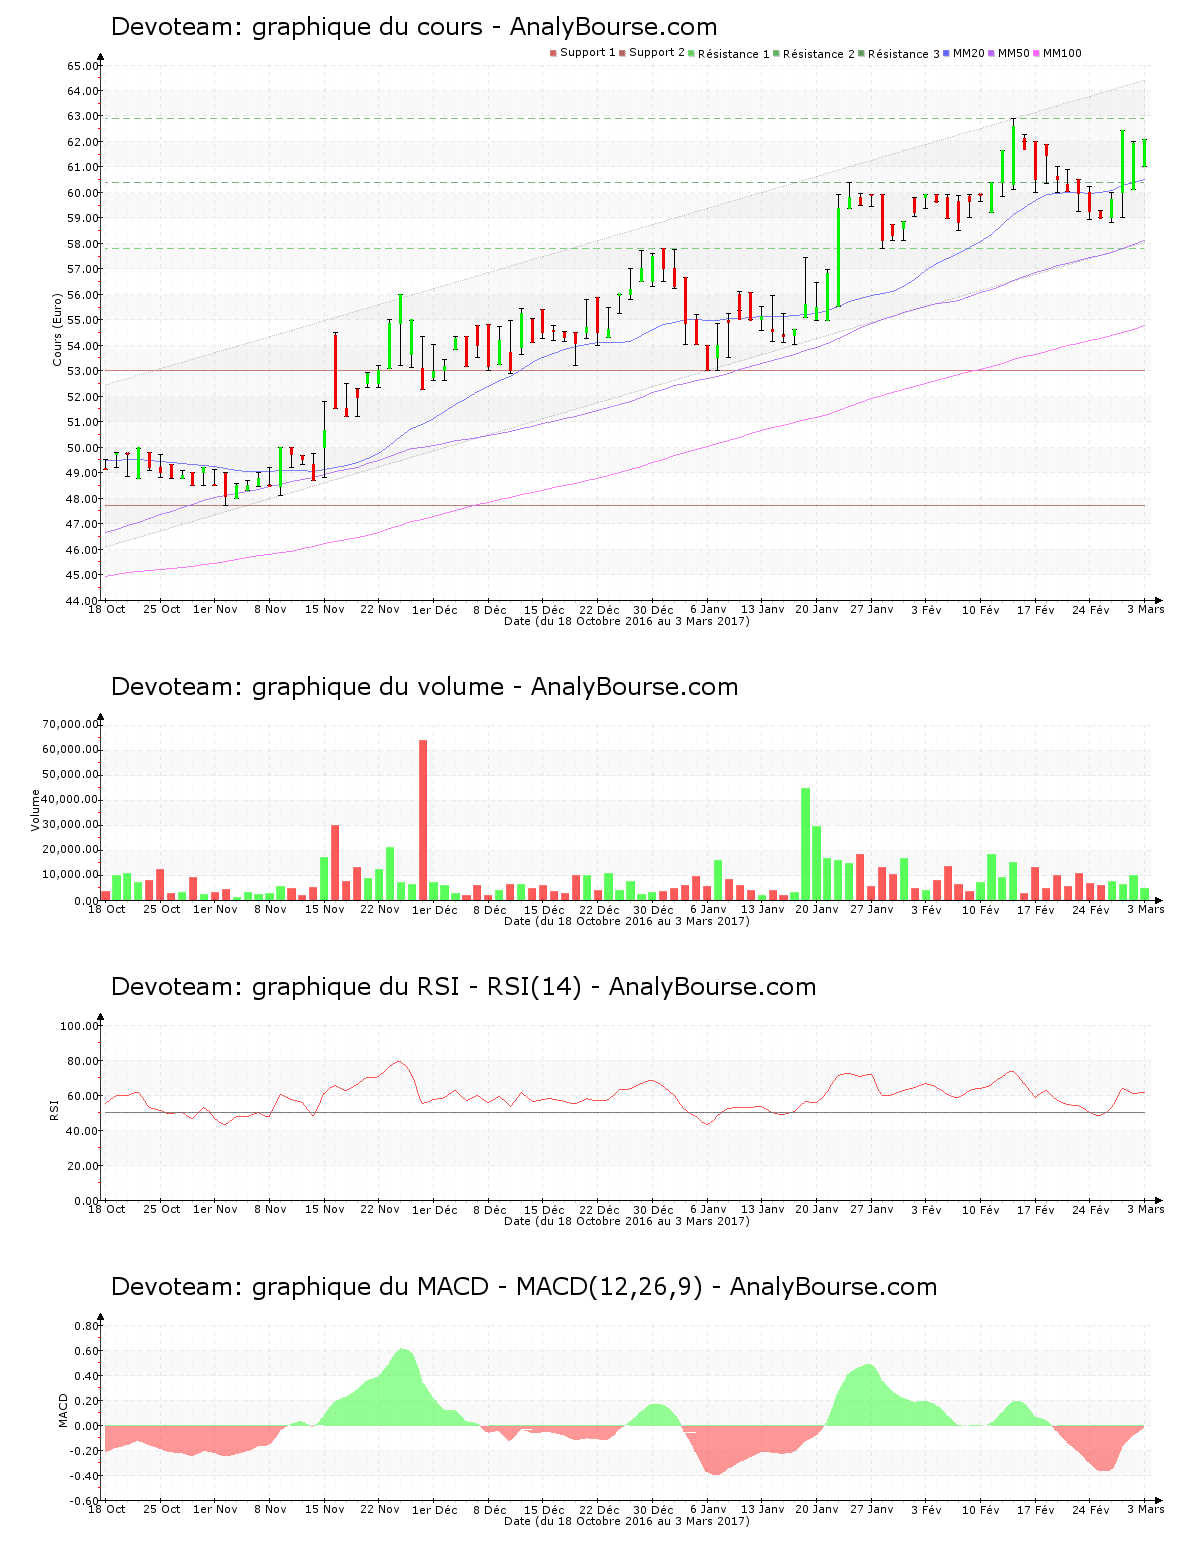Image resolution: width=1200 pixels, height=1550 pixels.
Task: Click the red Support 1 legend swatch
Action: tap(553, 53)
